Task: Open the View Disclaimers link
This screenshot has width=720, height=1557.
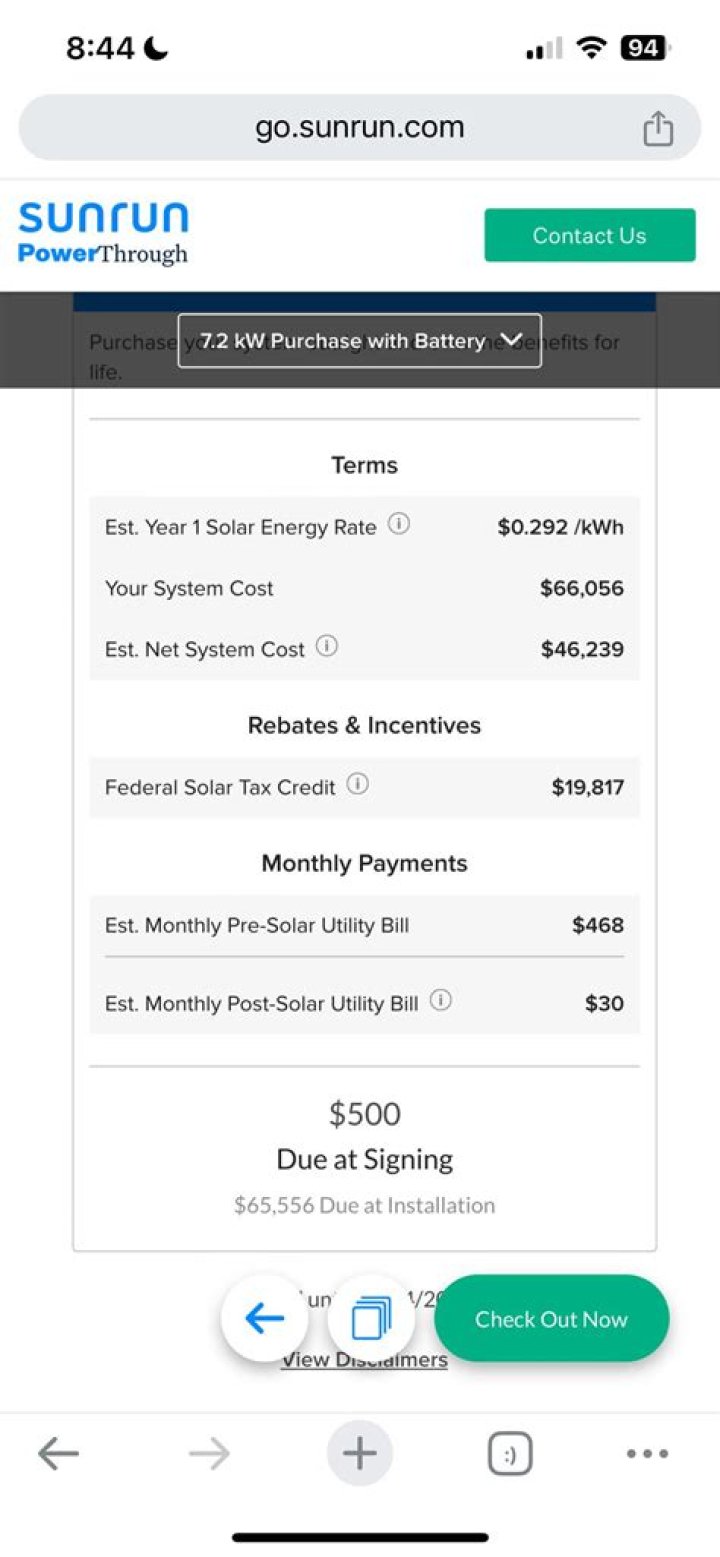Action: (364, 1360)
